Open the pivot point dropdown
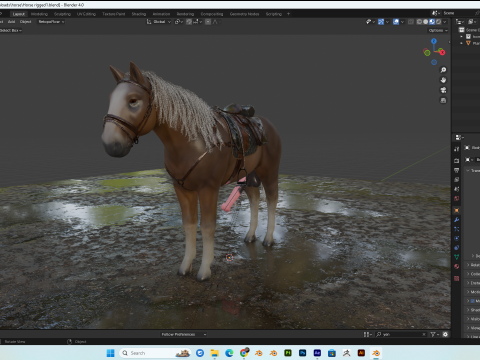 pos(179,22)
